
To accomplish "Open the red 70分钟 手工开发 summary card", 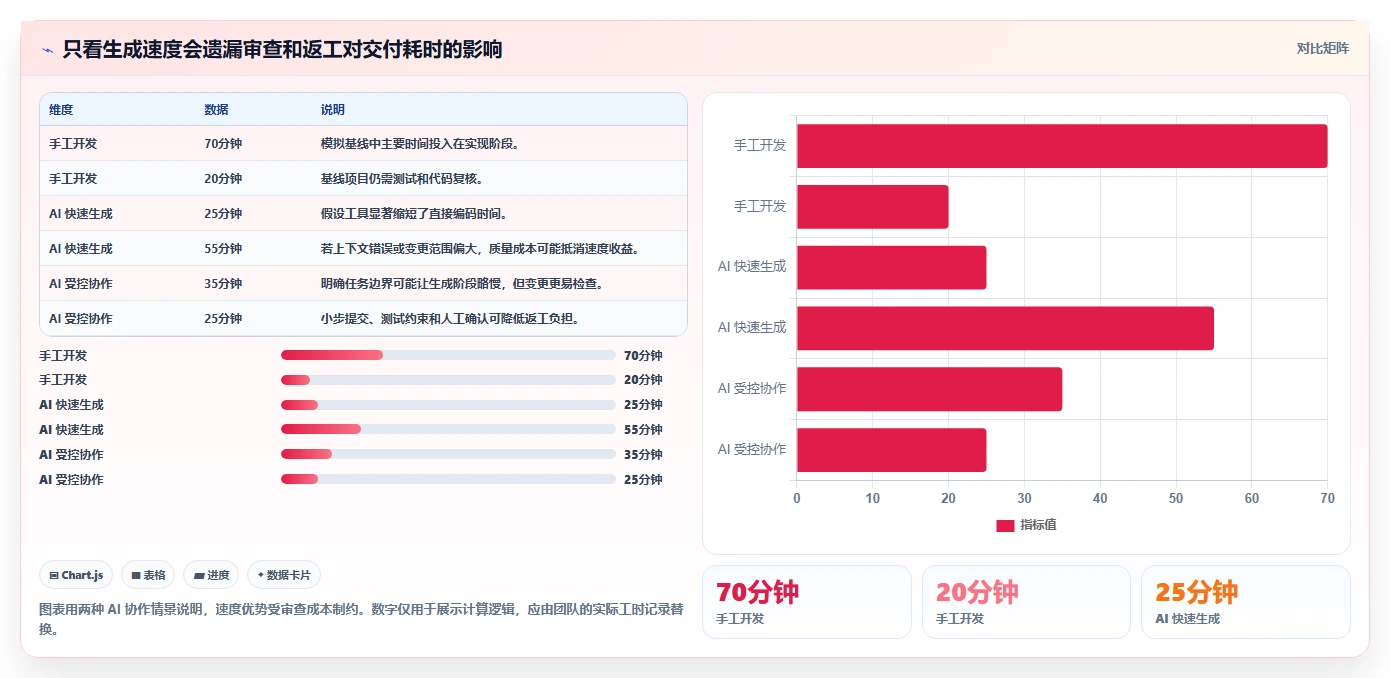I will [x=807, y=602].
